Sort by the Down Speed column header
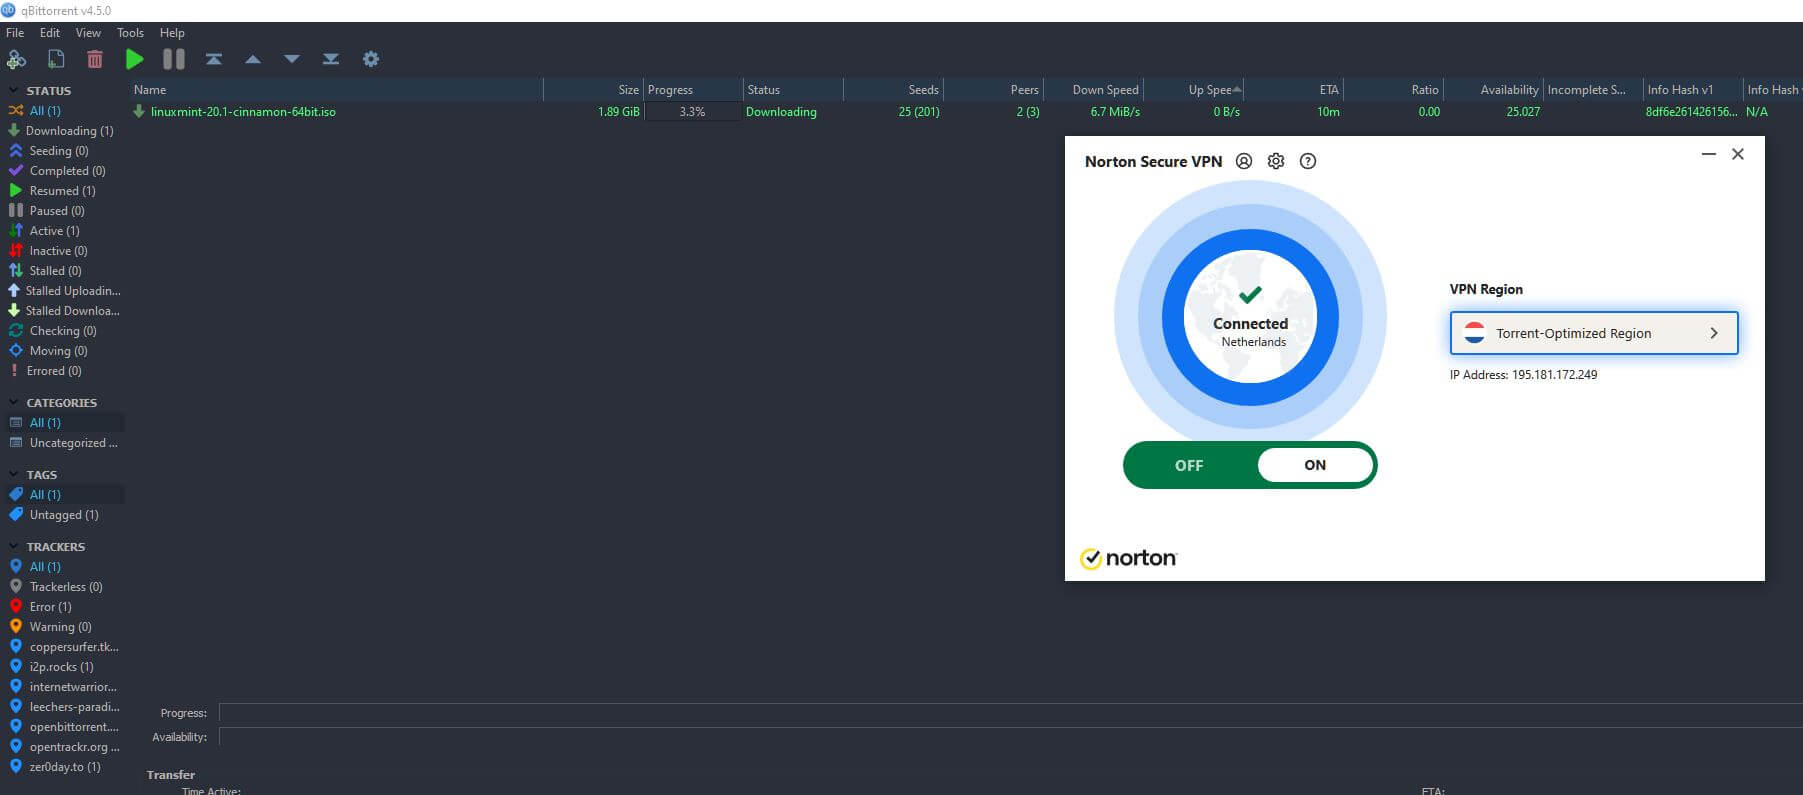 [x=1093, y=90]
